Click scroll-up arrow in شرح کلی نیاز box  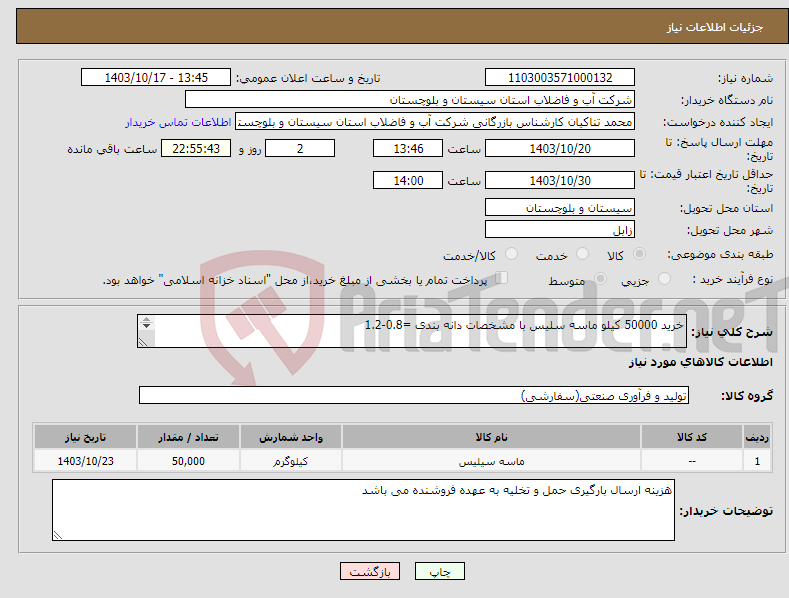pos(146,320)
